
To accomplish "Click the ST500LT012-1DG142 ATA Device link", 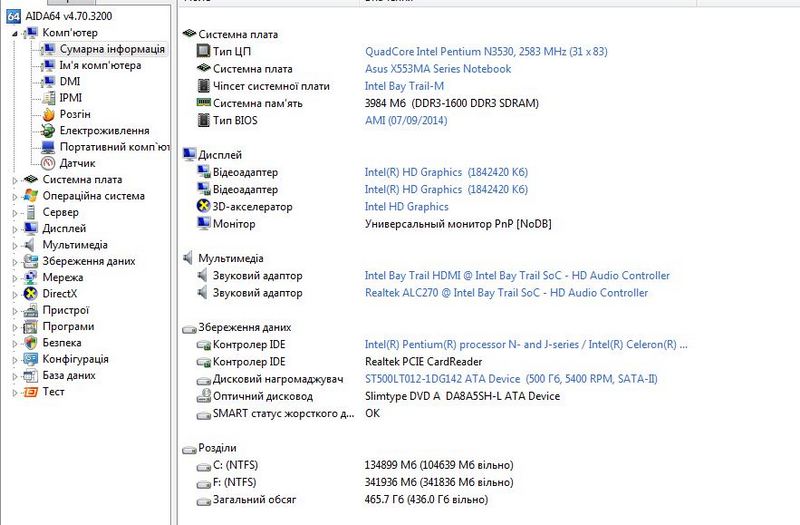I will [x=442, y=380].
